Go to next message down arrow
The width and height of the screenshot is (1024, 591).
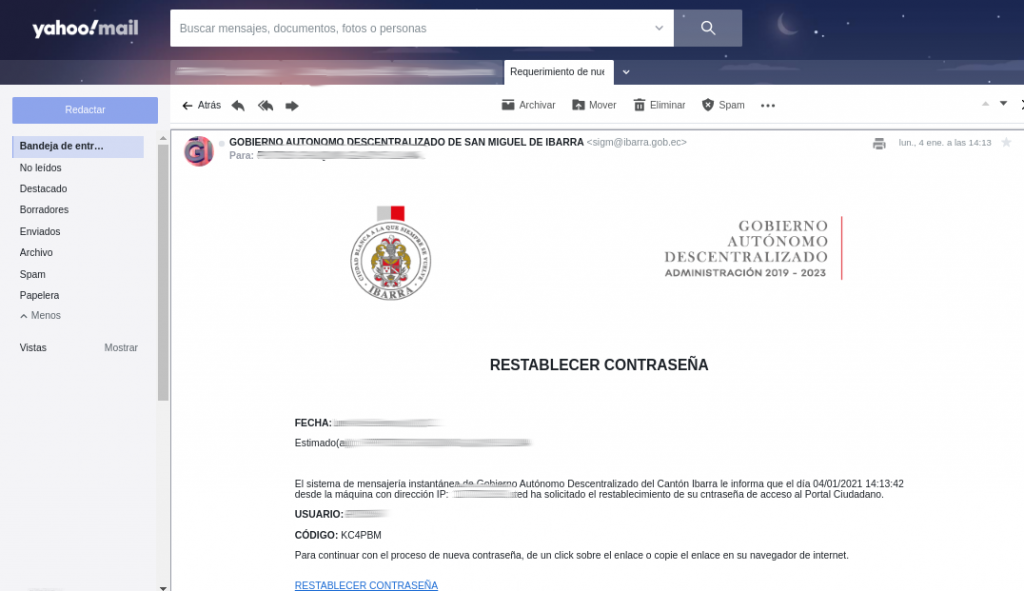click(x=1004, y=104)
